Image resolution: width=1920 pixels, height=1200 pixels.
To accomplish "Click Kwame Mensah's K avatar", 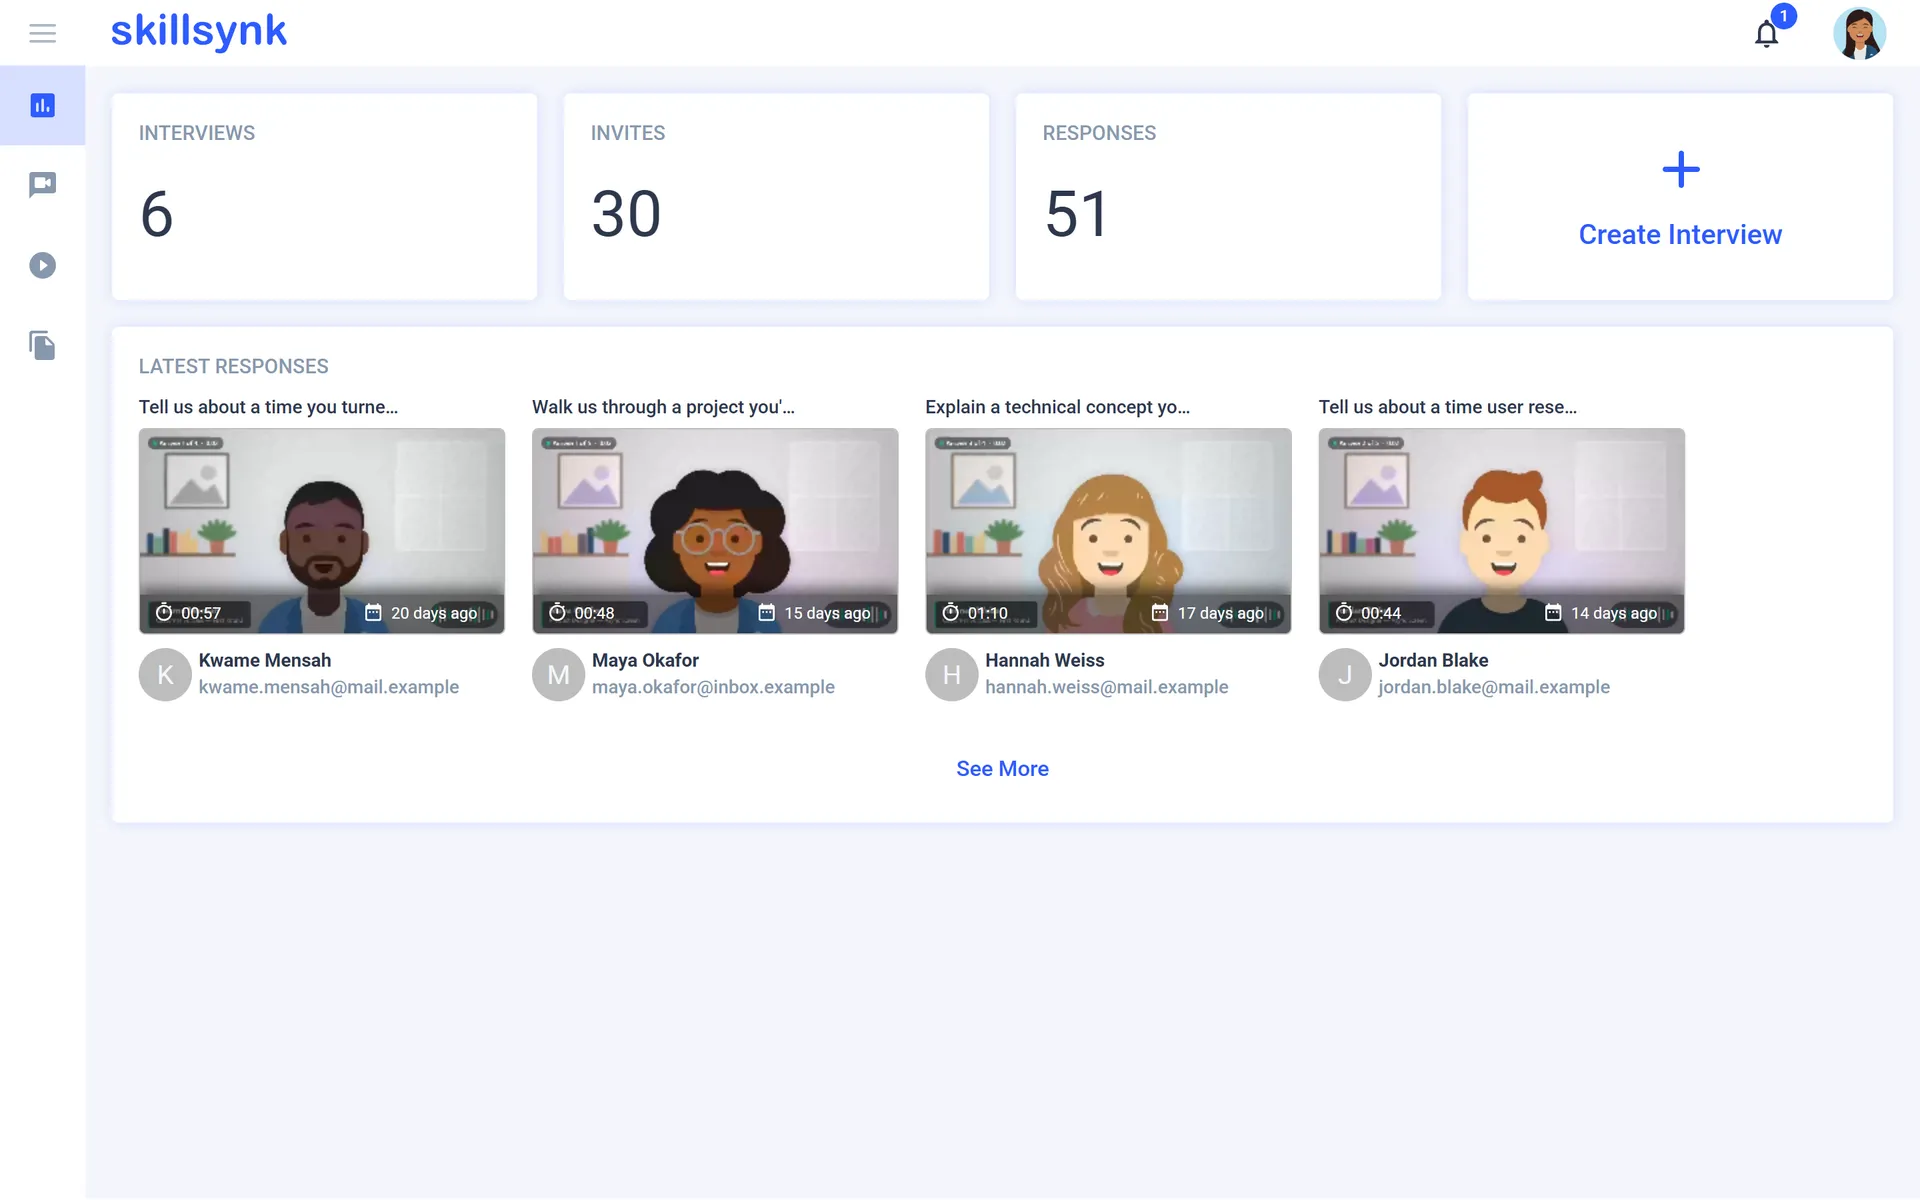I will [165, 675].
